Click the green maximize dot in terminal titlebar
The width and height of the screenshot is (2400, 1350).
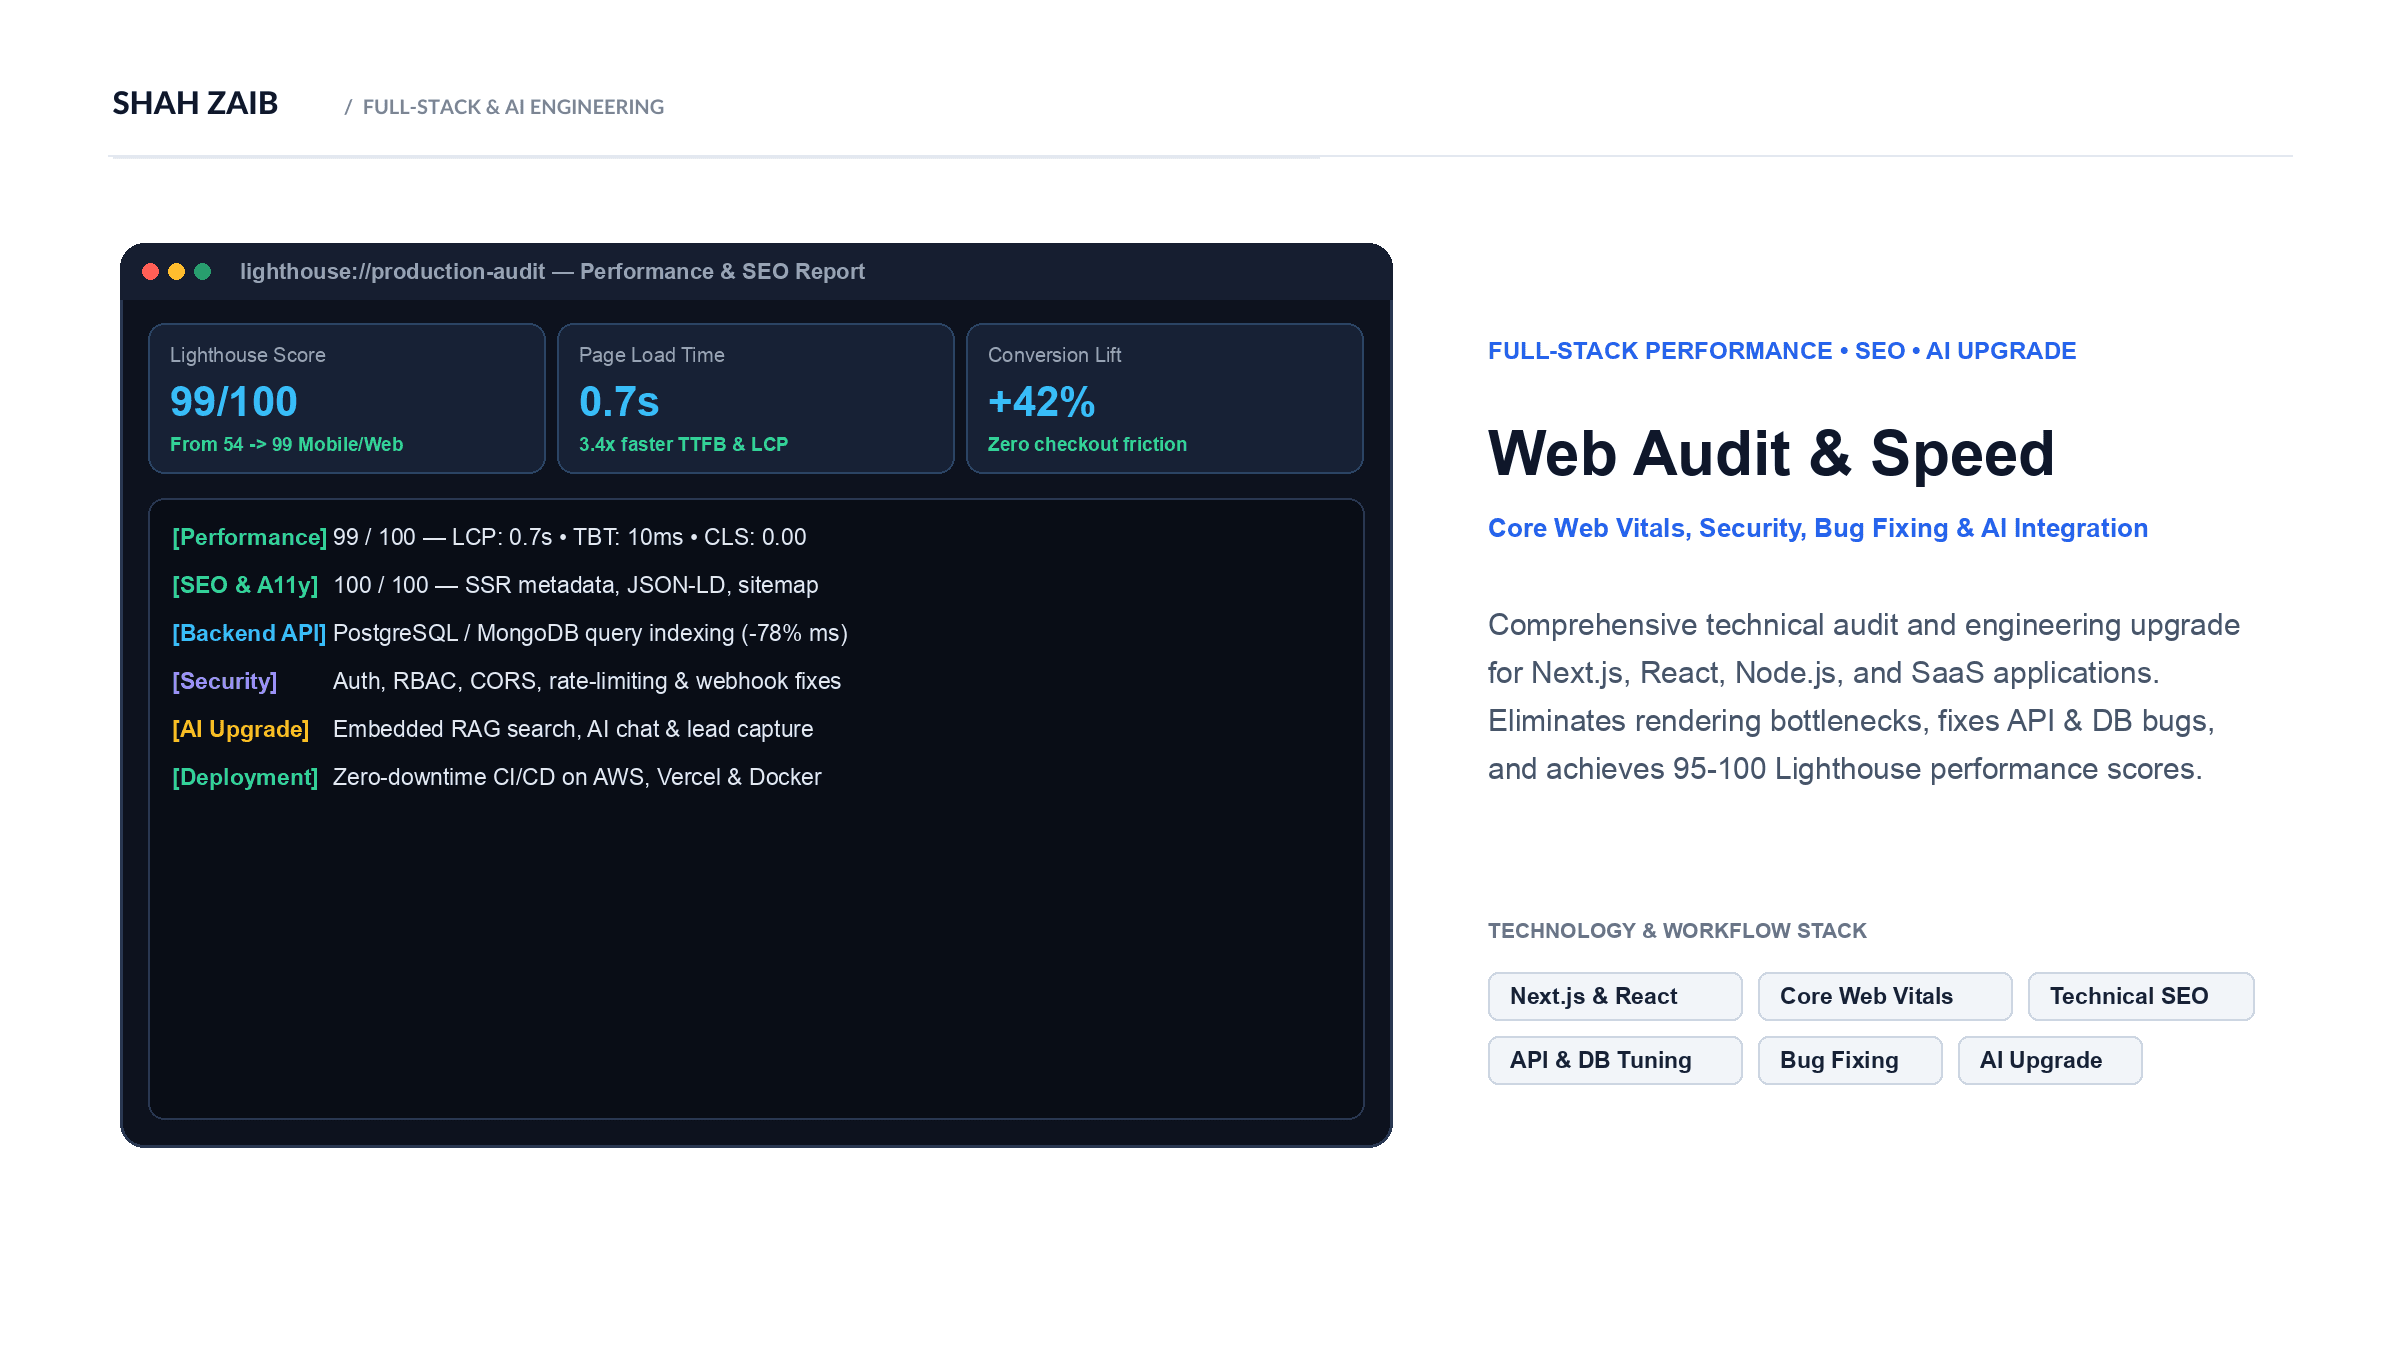click(203, 272)
